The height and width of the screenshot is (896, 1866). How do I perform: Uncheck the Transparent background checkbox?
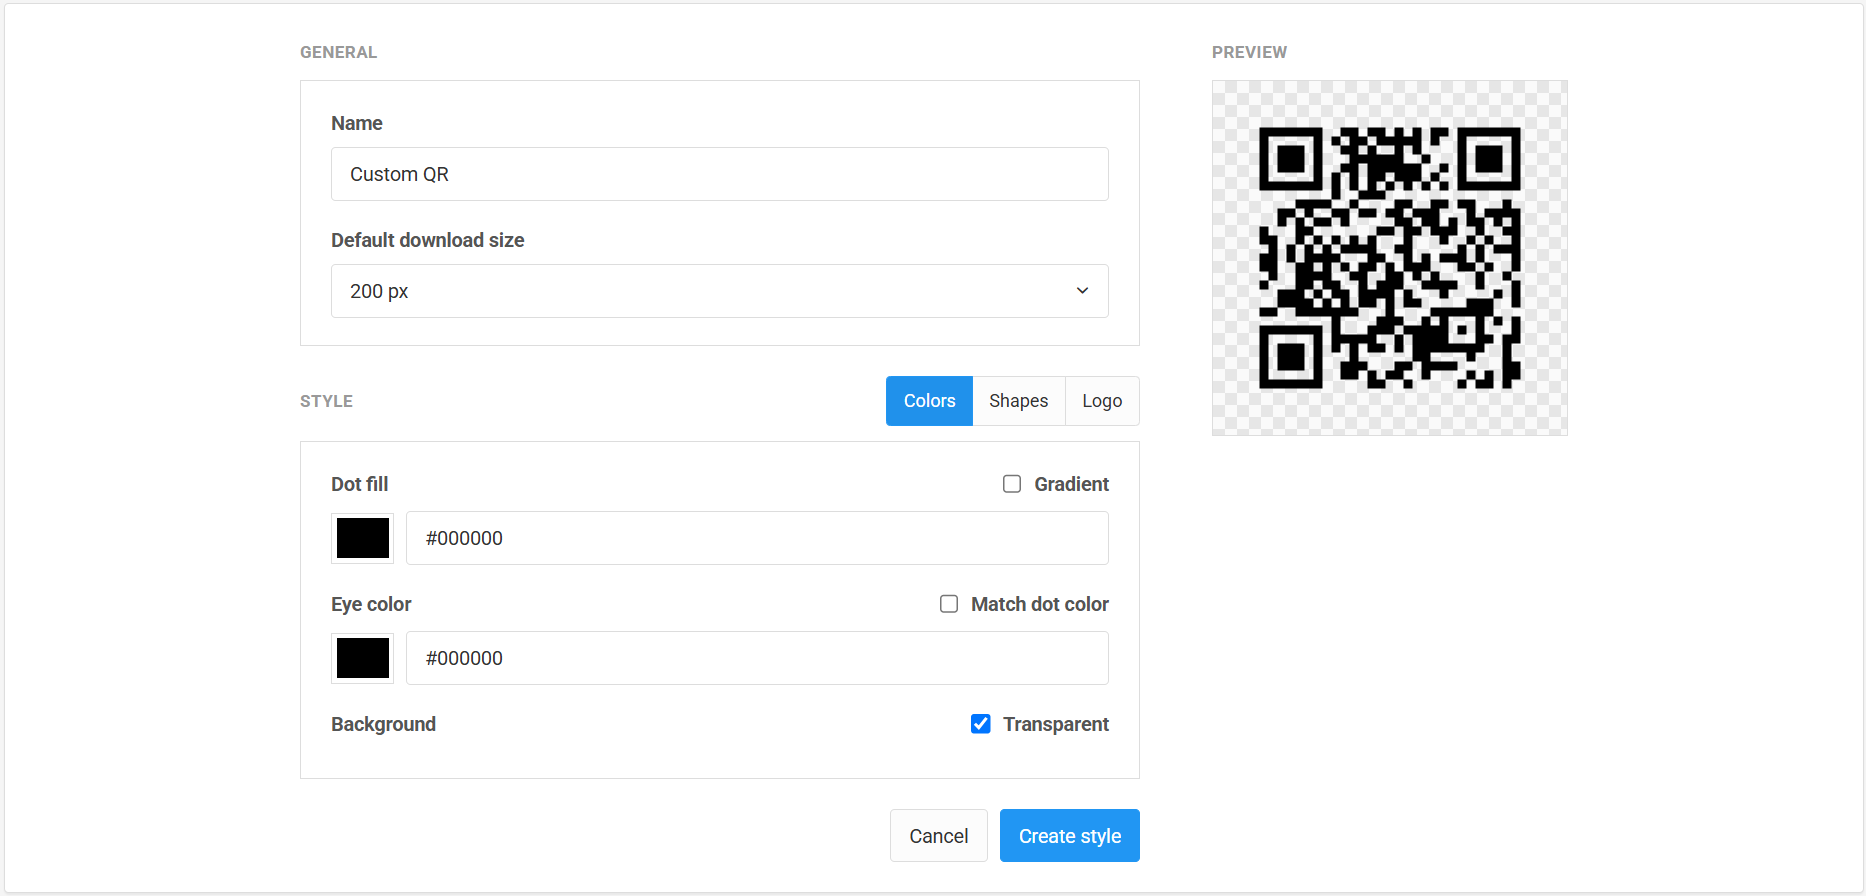(981, 724)
